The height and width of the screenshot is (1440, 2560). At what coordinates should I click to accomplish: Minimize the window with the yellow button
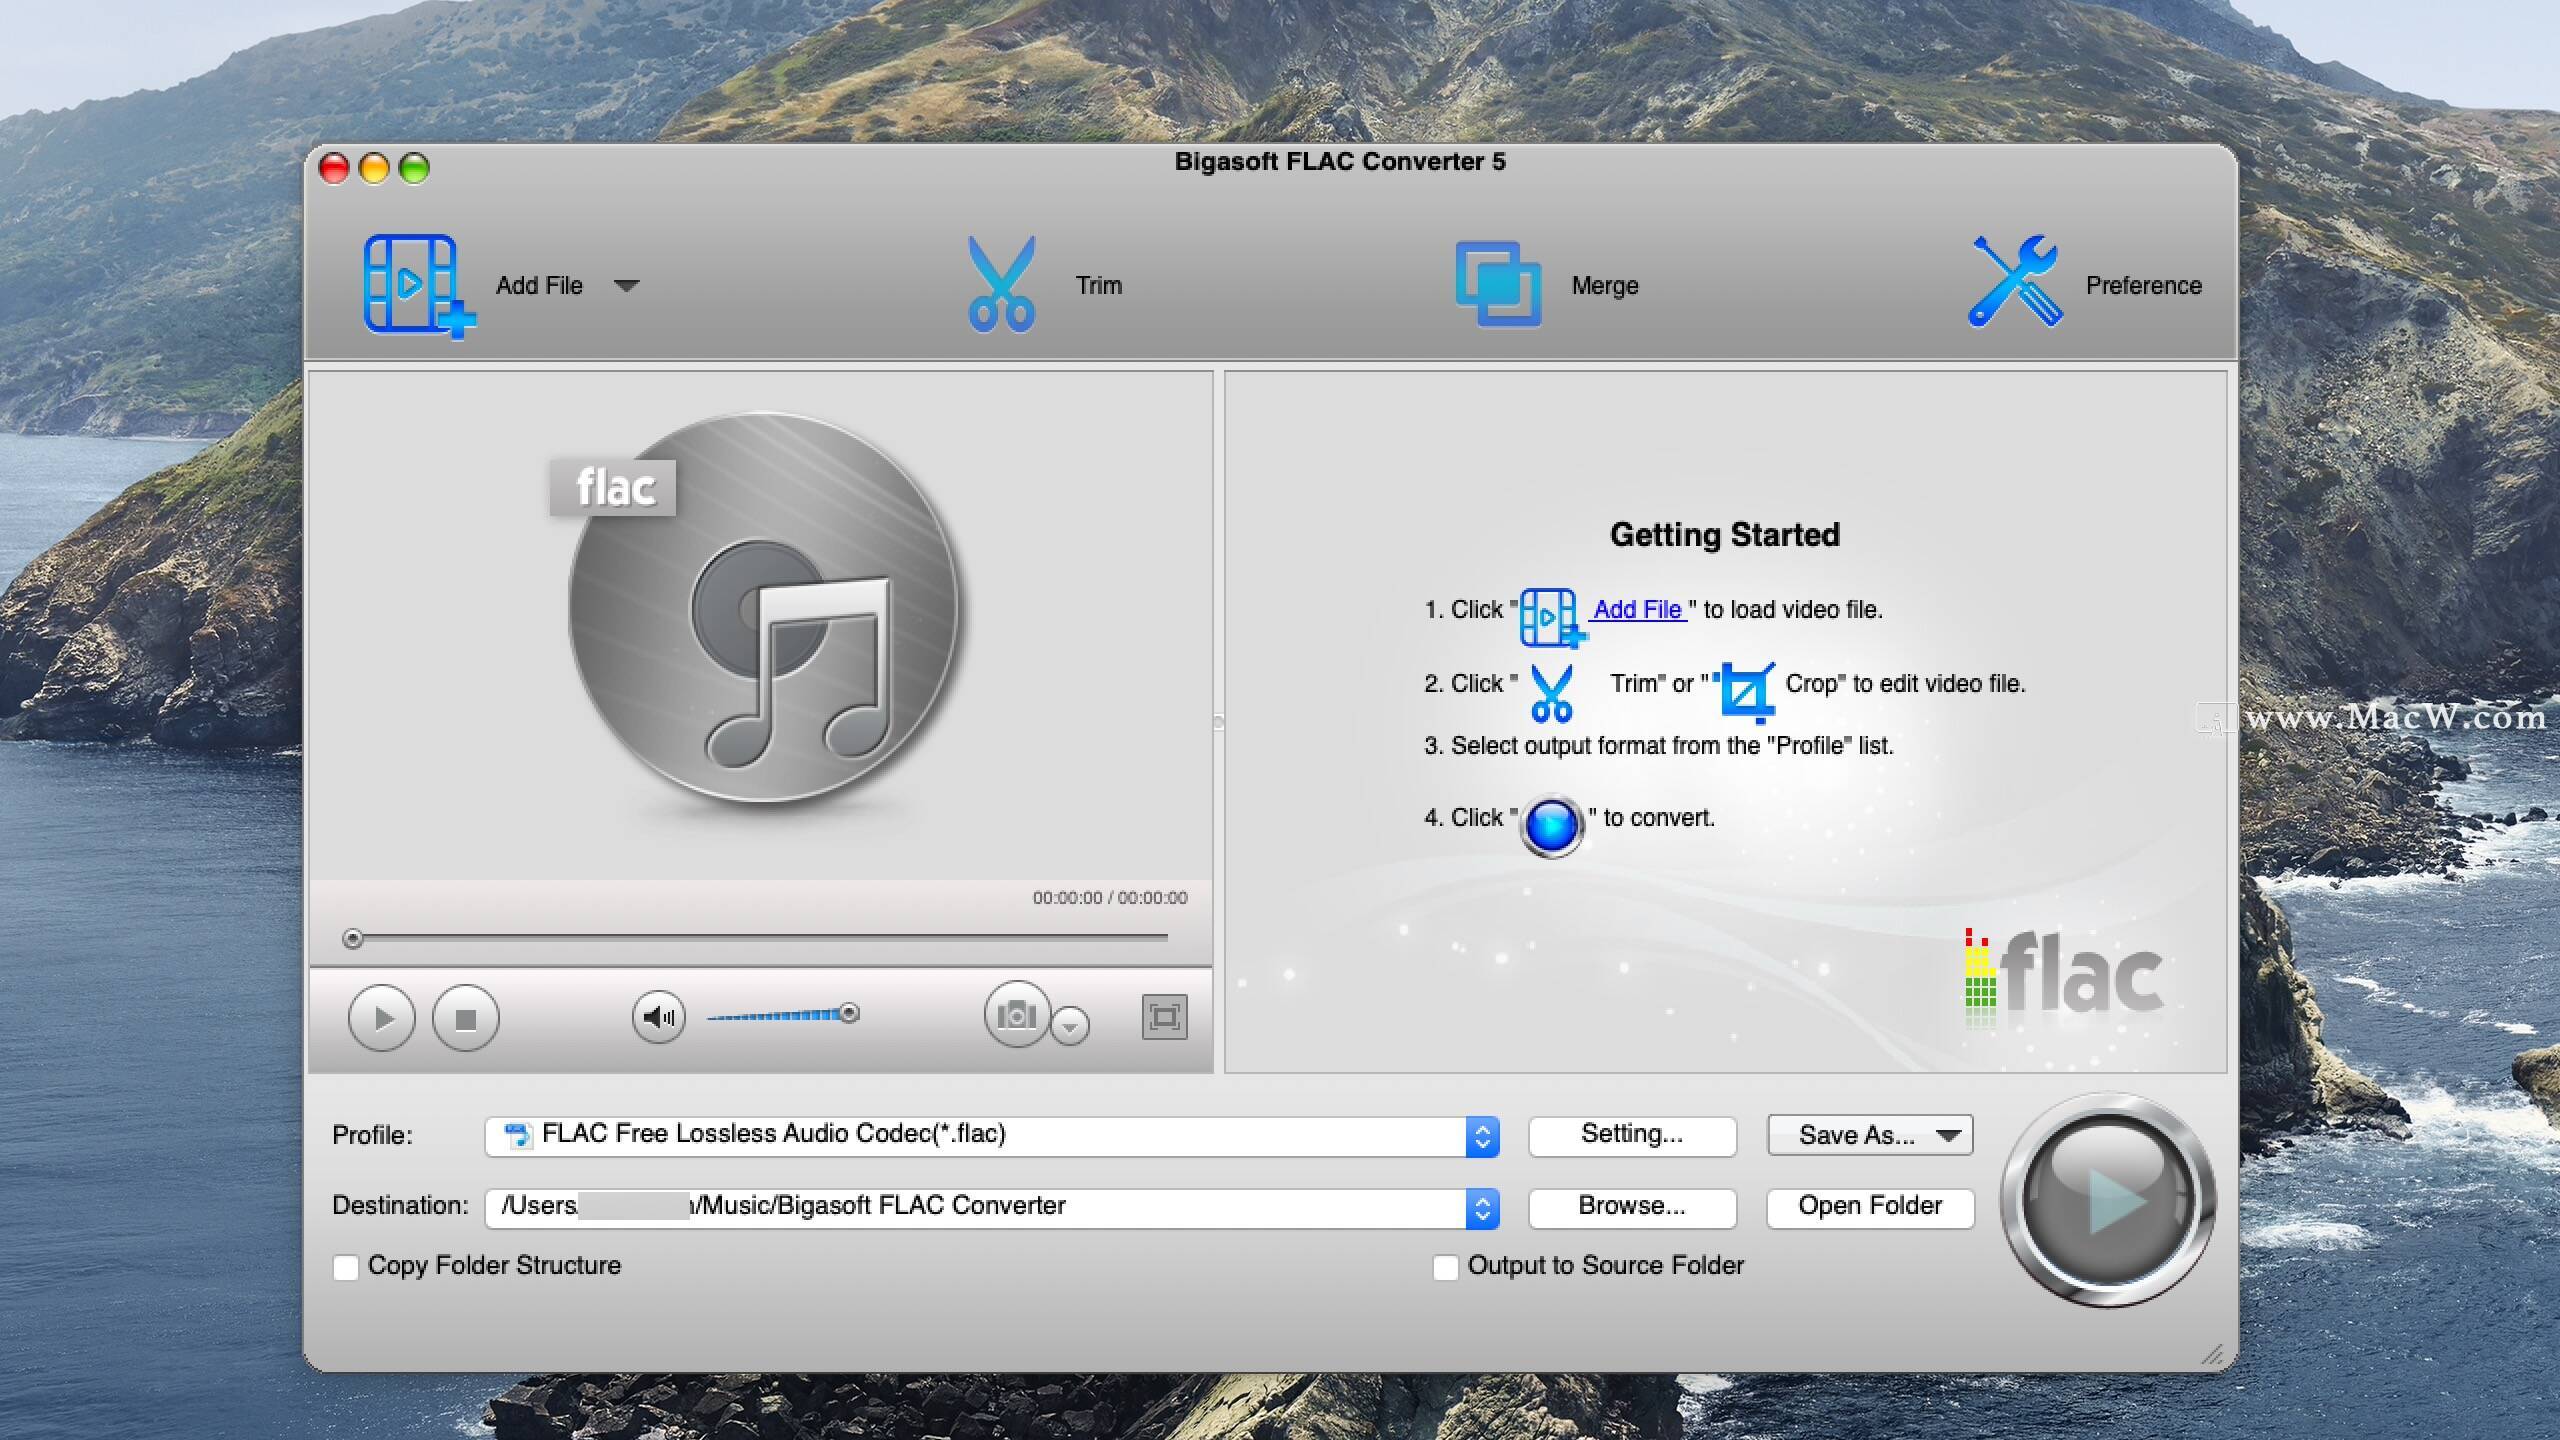pos(374,168)
